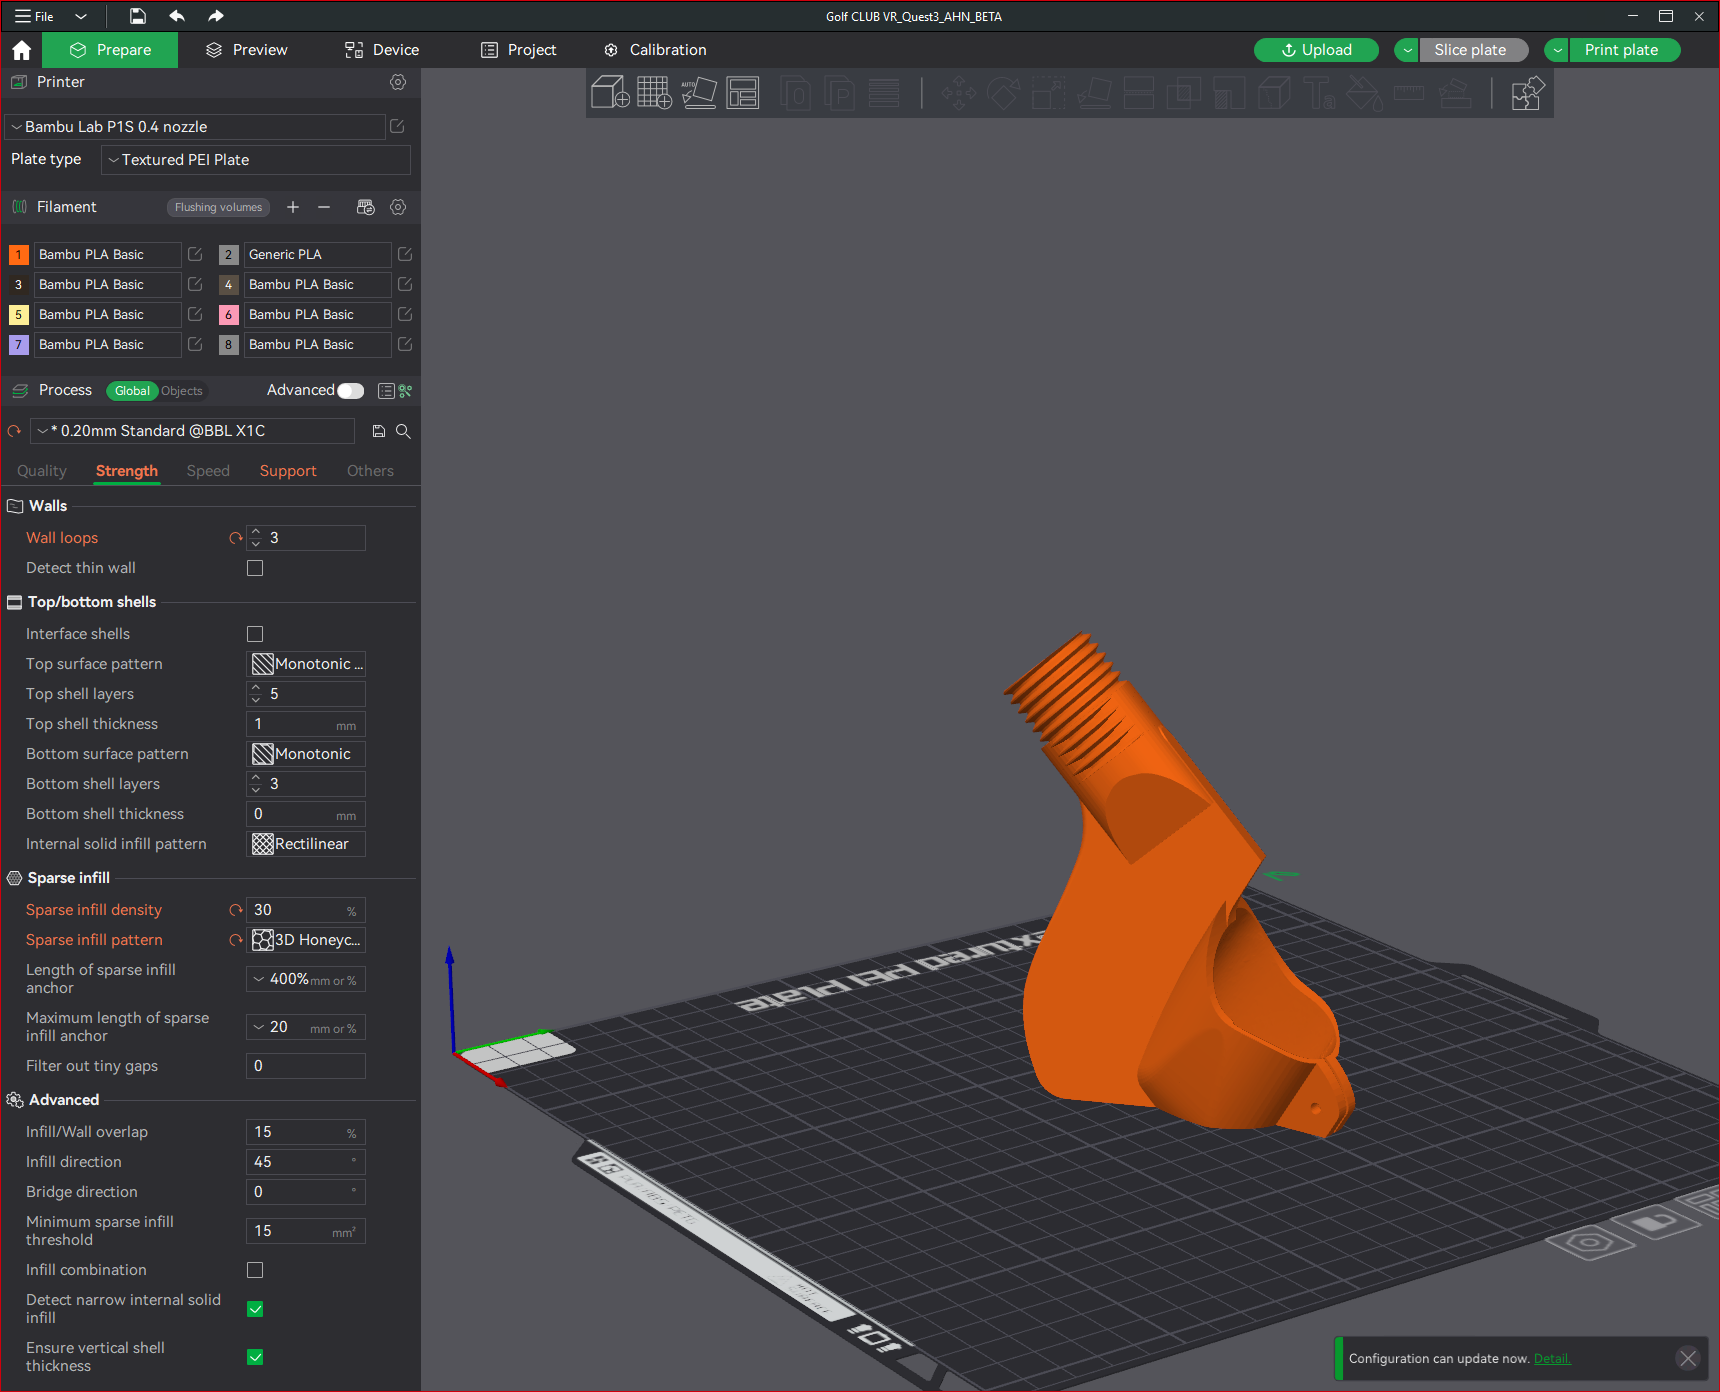The image size is (1720, 1392).
Task: Go to the Home screen icon
Action: [x=22, y=50]
